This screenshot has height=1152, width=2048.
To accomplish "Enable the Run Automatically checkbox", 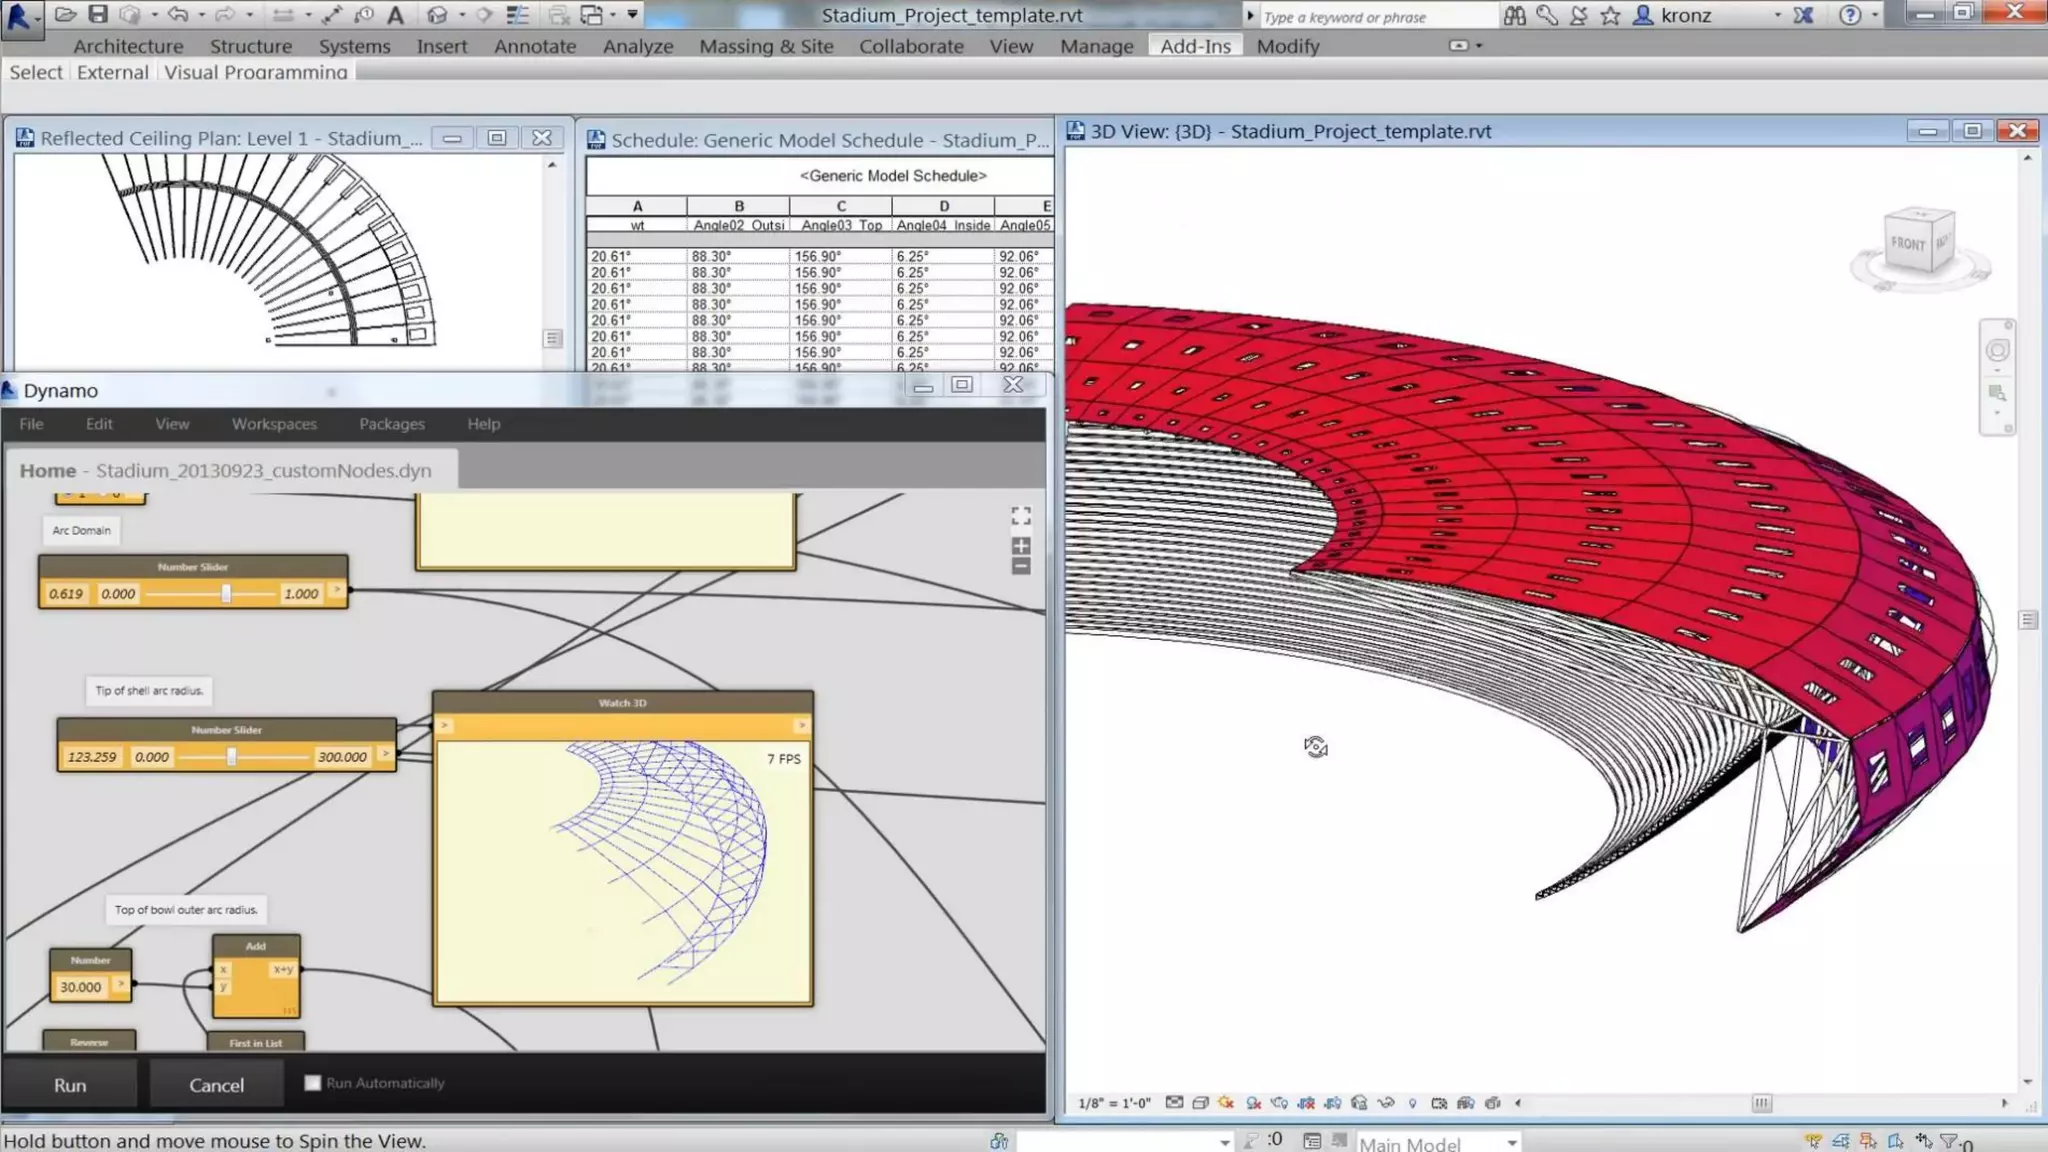I will pyautogui.click(x=313, y=1083).
